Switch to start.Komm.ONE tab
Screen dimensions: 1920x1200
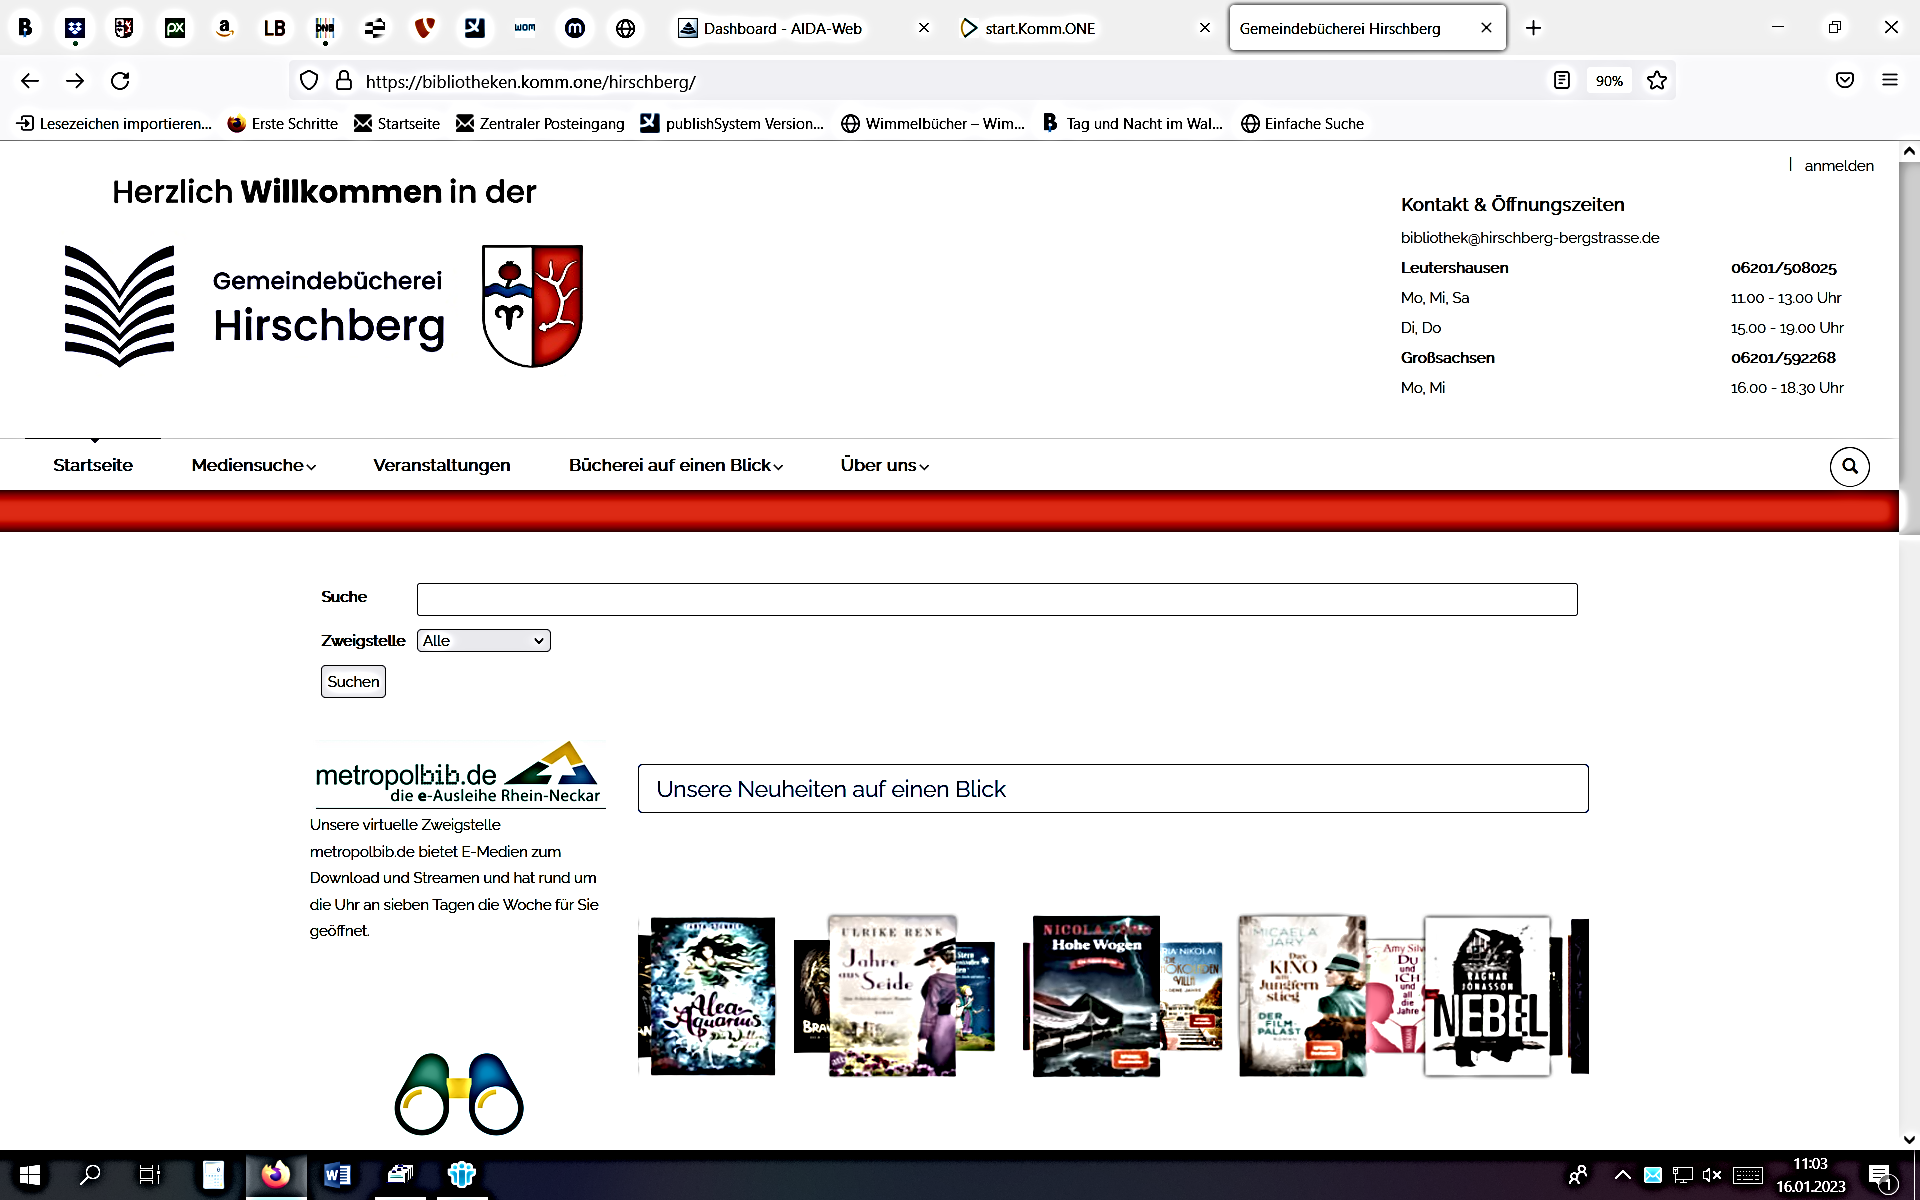(x=1040, y=28)
